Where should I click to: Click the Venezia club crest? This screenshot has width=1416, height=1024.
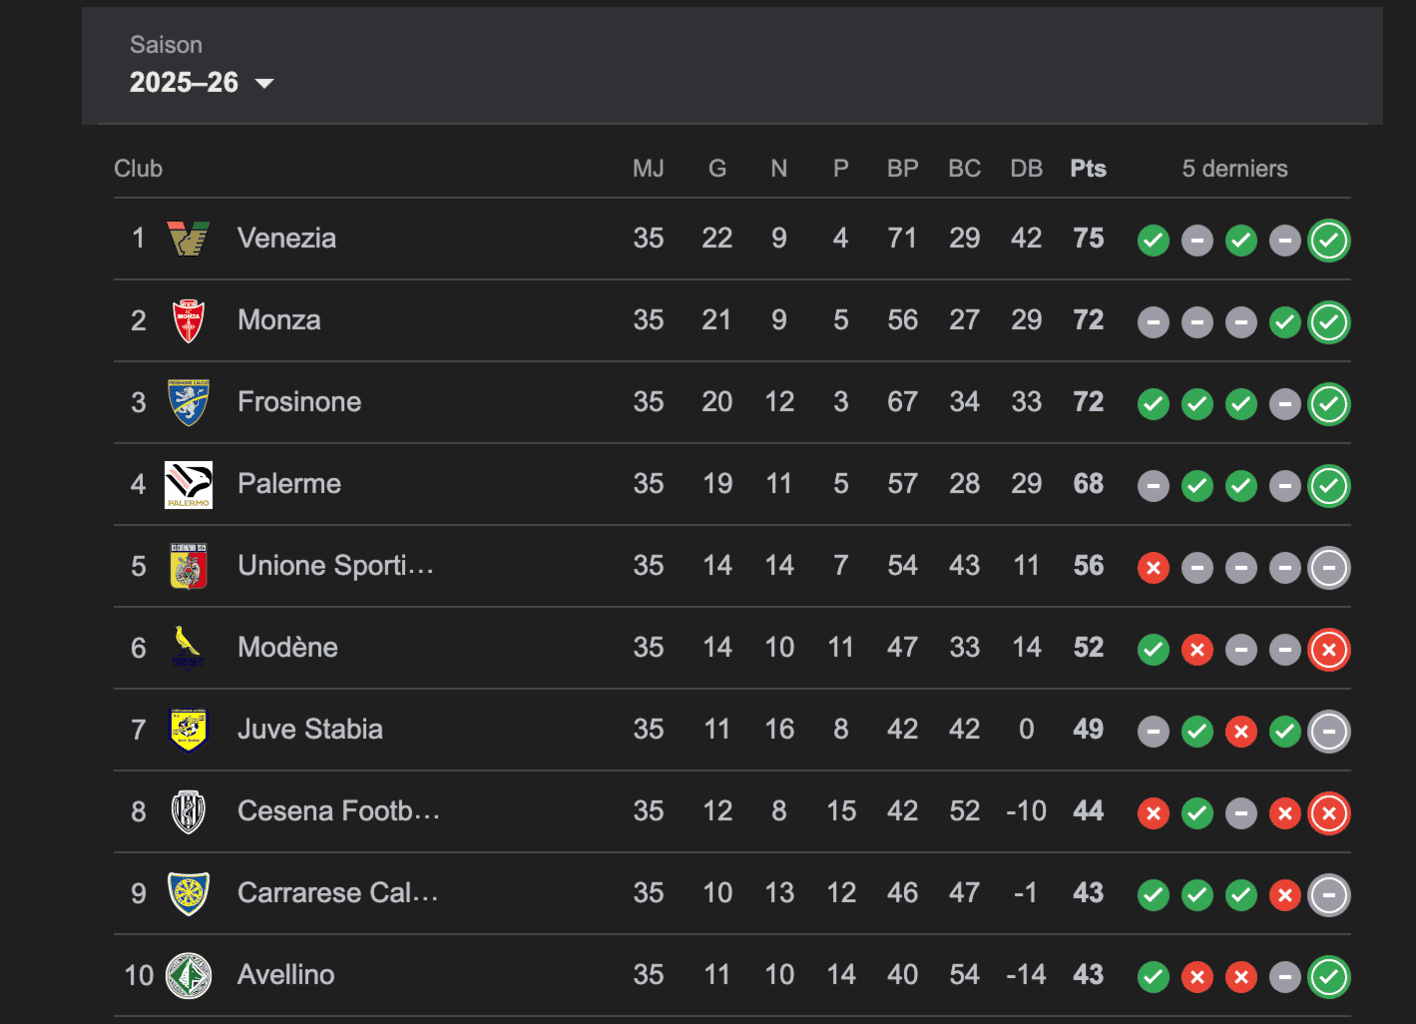[188, 239]
